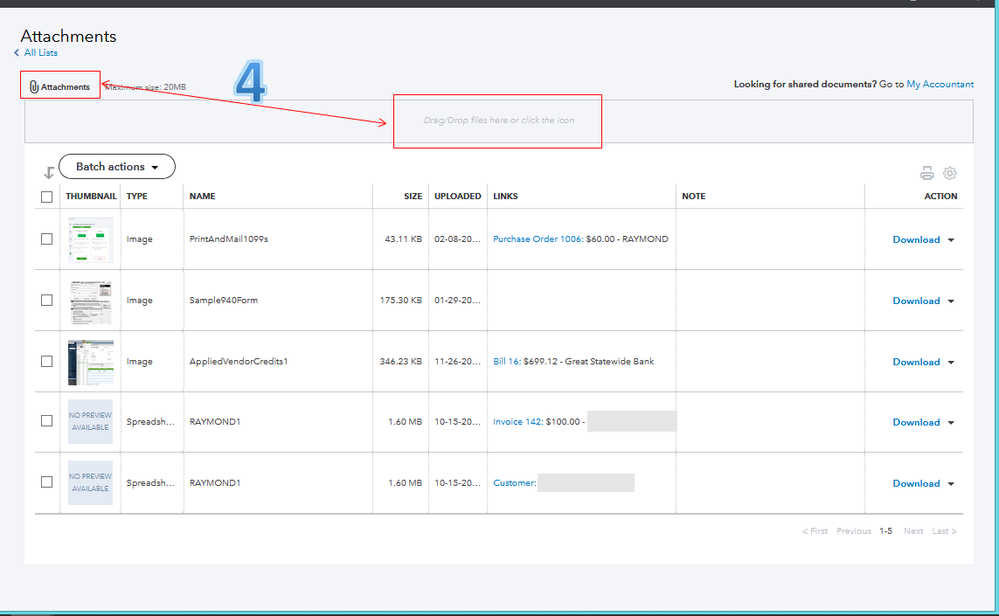
Task: Click the Attachments paperclip icon
Action: pyautogui.click(x=34, y=87)
